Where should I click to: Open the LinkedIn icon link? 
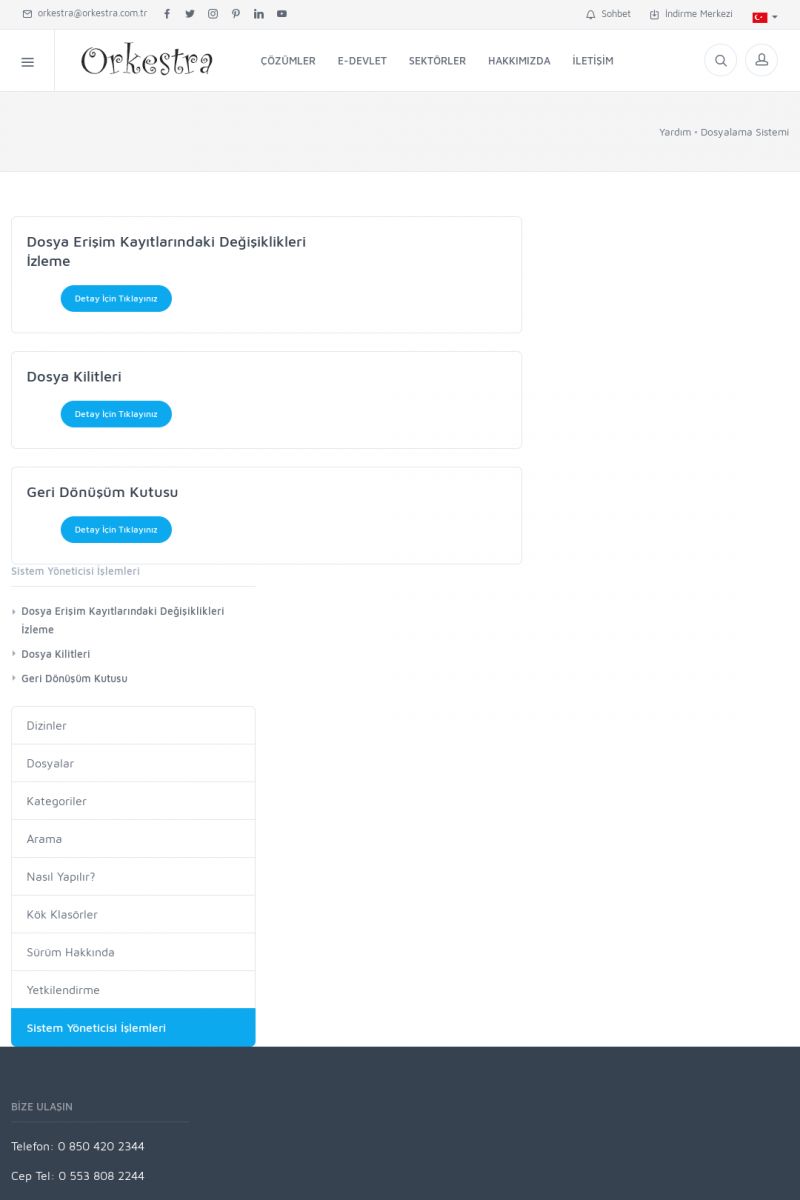[259, 14]
